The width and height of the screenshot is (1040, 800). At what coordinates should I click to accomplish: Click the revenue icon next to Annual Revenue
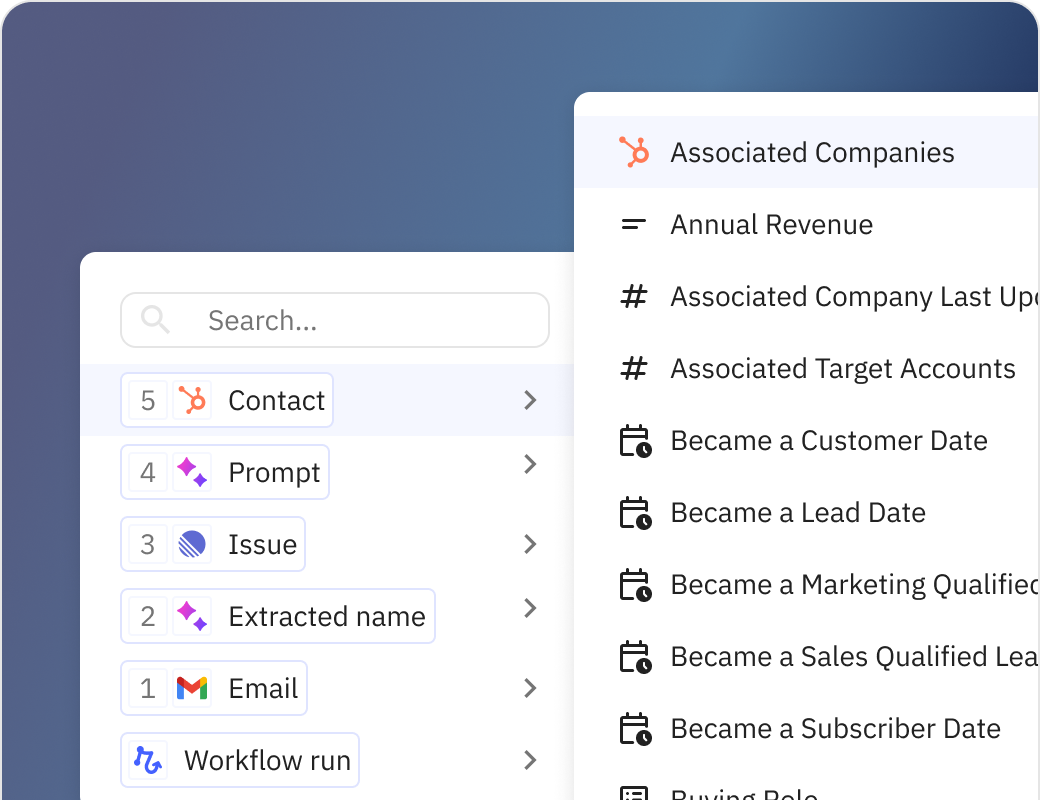pos(634,224)
